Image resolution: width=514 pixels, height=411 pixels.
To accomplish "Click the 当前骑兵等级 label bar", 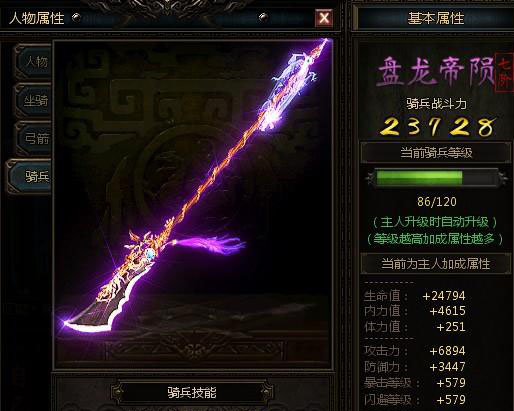I will [x=436, y=153].
